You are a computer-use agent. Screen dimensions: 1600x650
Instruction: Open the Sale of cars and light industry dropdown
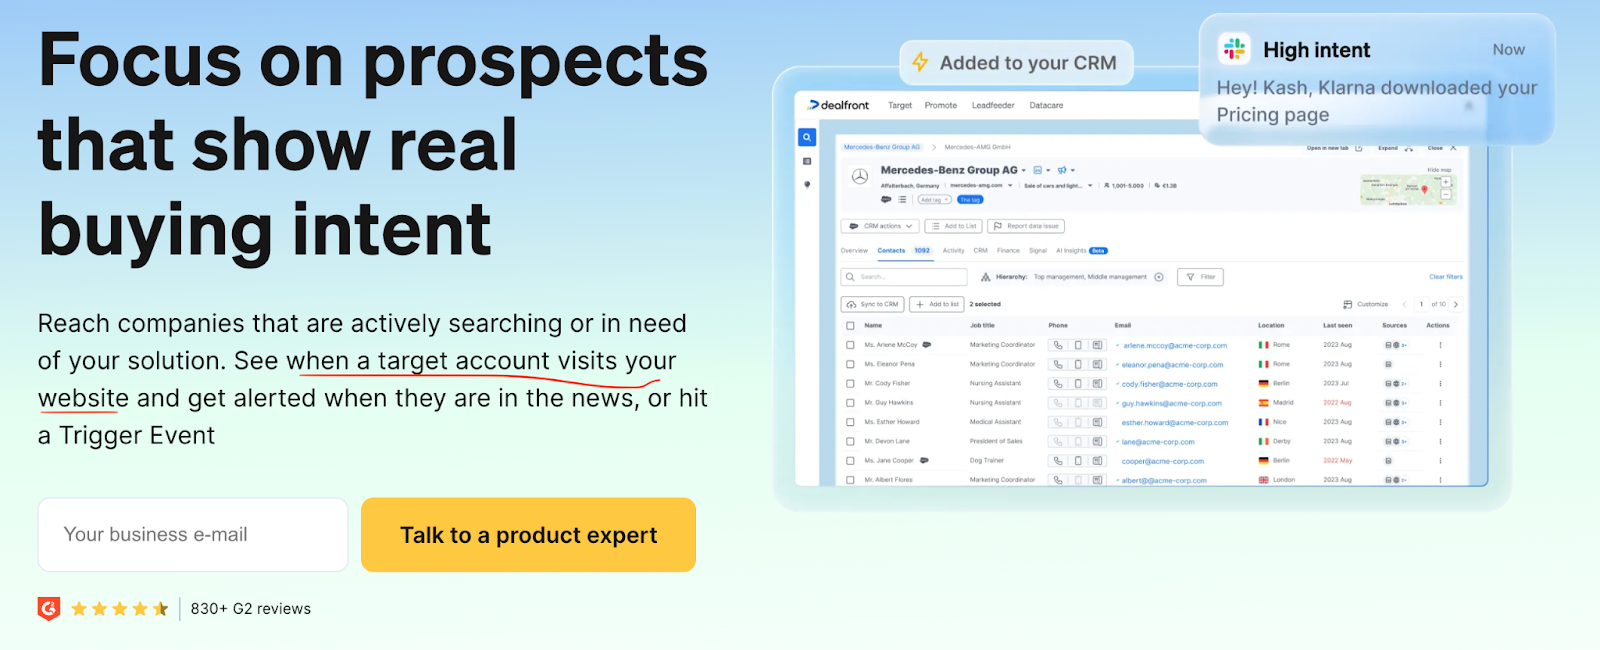tap(1090, 185)
